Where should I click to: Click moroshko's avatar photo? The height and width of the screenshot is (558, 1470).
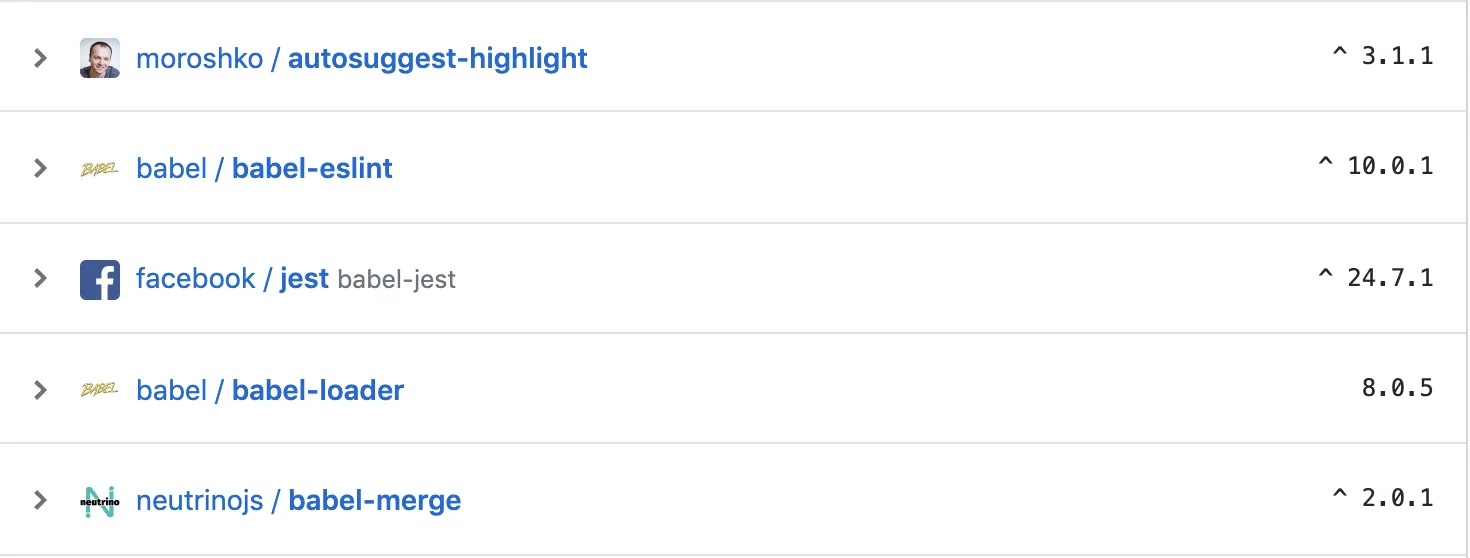100,58
